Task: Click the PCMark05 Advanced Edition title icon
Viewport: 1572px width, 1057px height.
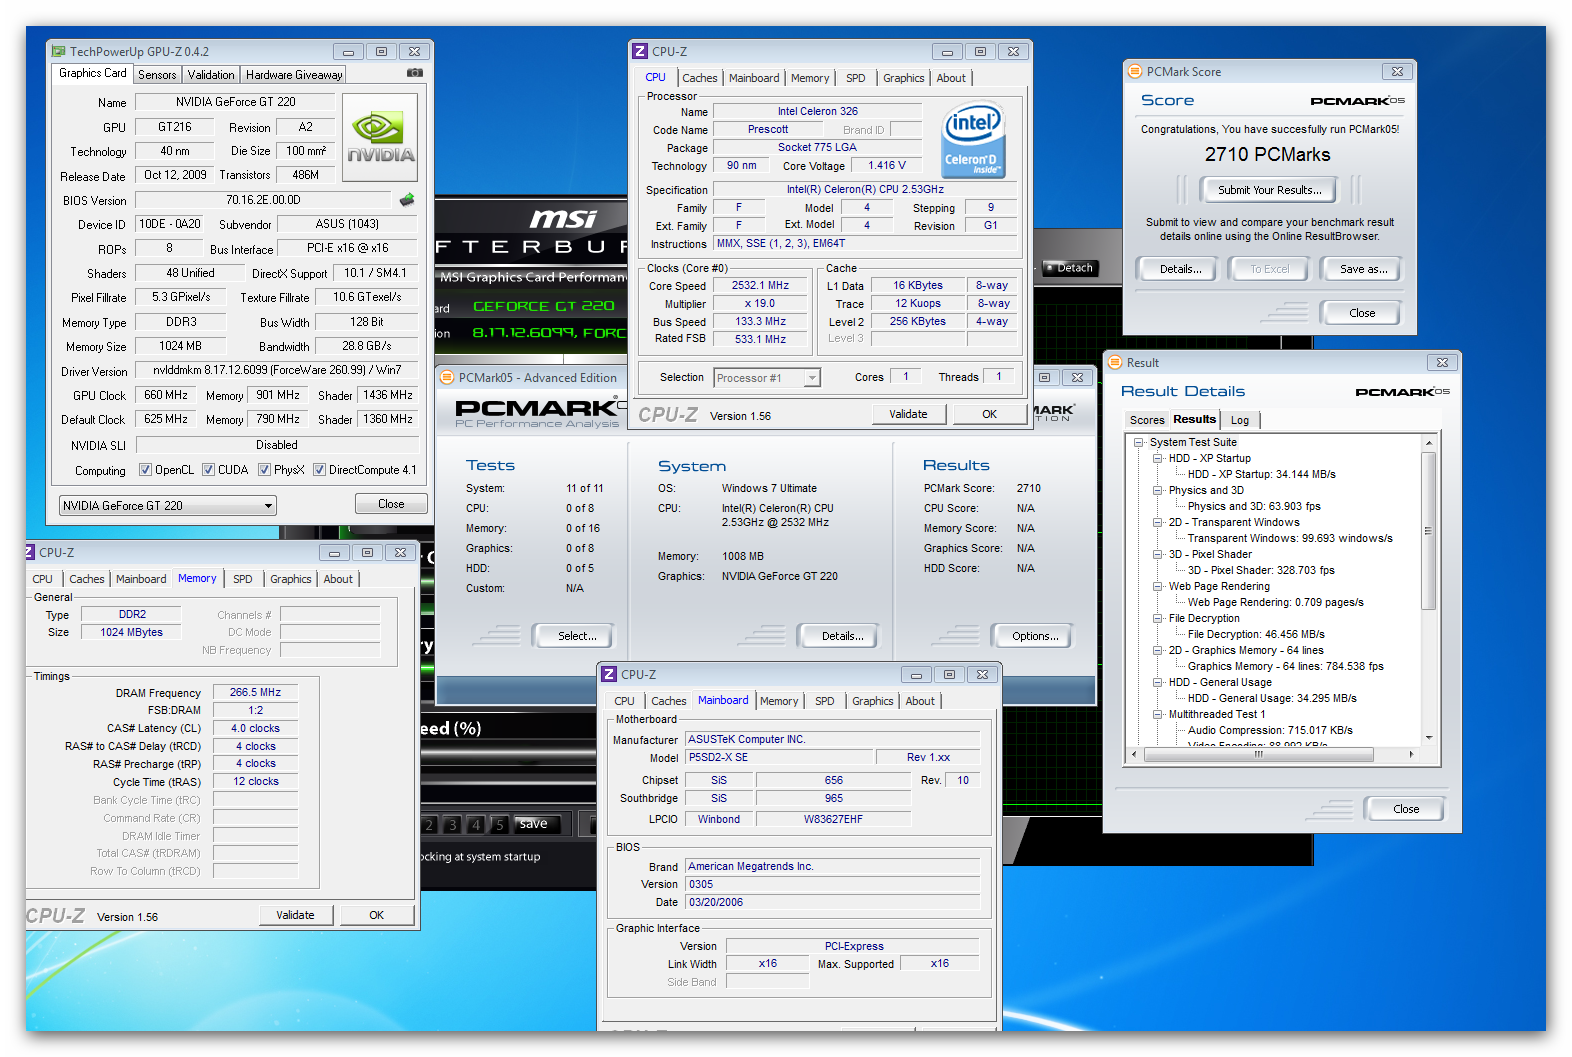Action: (x=447, y=377)
